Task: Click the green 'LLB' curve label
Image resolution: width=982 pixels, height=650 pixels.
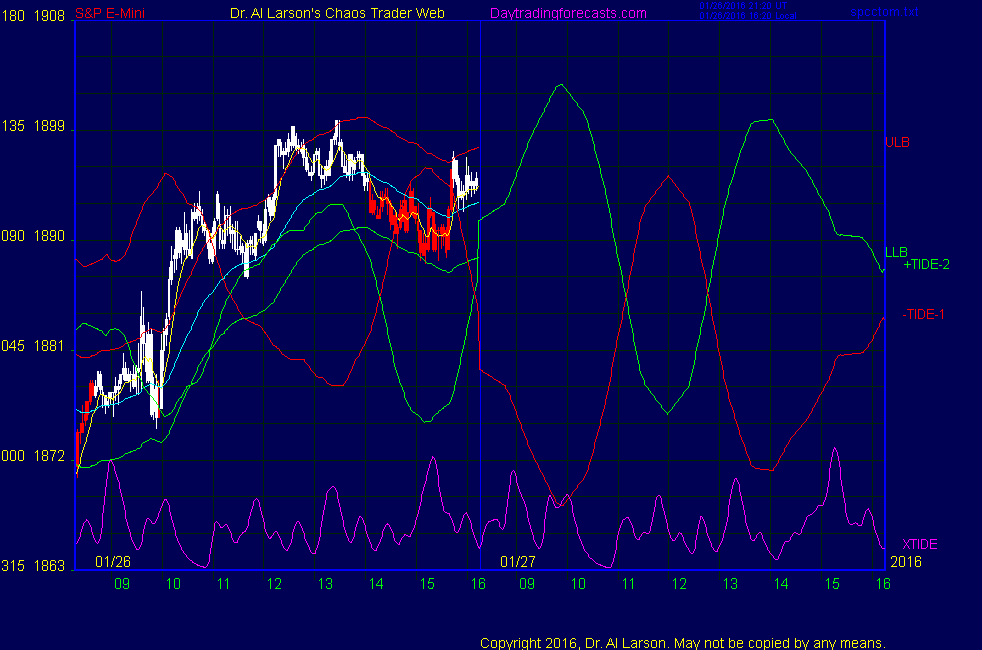Action: pyautogui.click(x=896, y=252)
